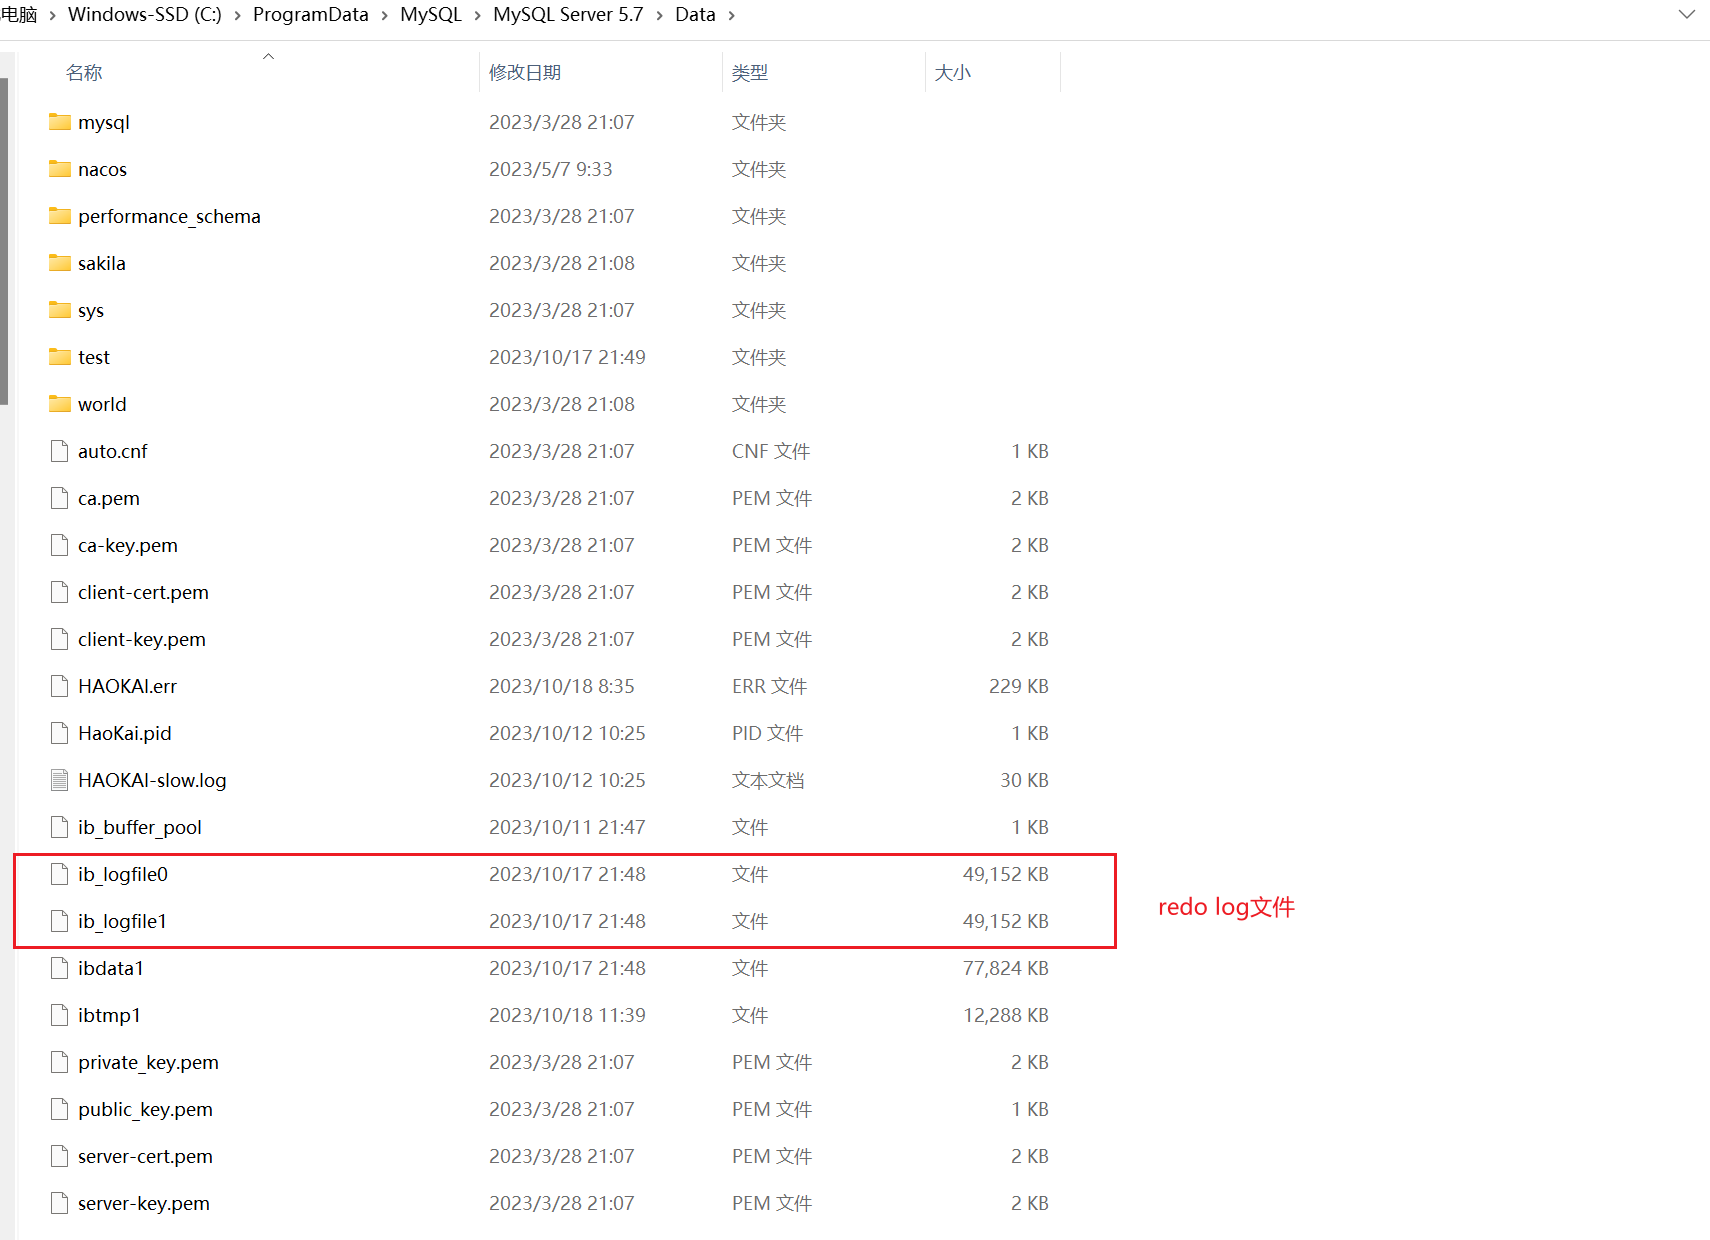Click the private_key.pem file icon
This screenshot has height=1240, width=1710.
(60, 1062)
